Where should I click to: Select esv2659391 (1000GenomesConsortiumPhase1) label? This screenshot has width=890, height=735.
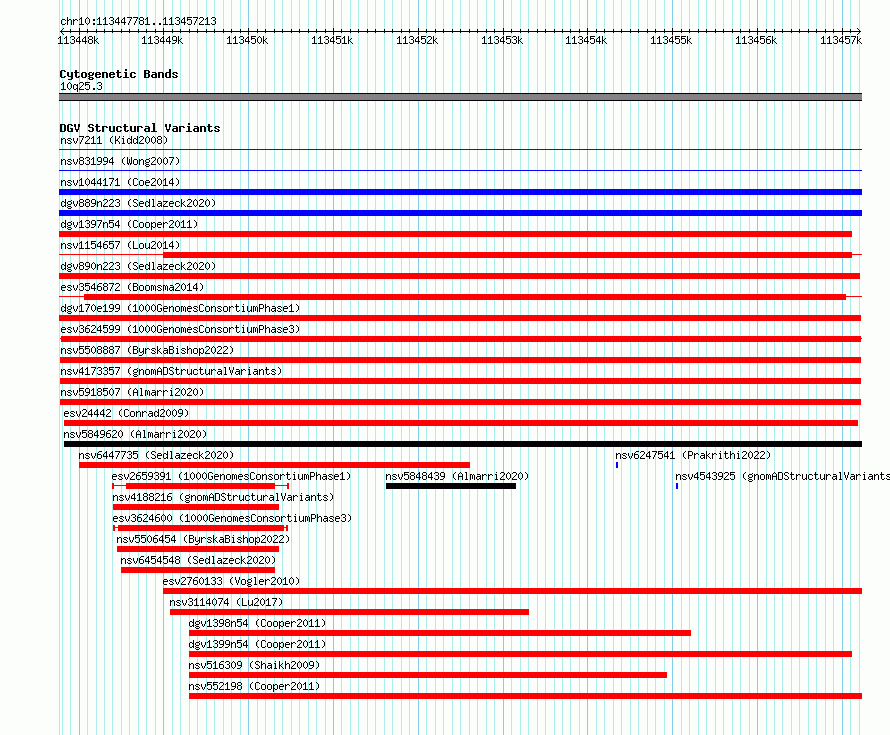pyautogui.click(x=231, y=476)
